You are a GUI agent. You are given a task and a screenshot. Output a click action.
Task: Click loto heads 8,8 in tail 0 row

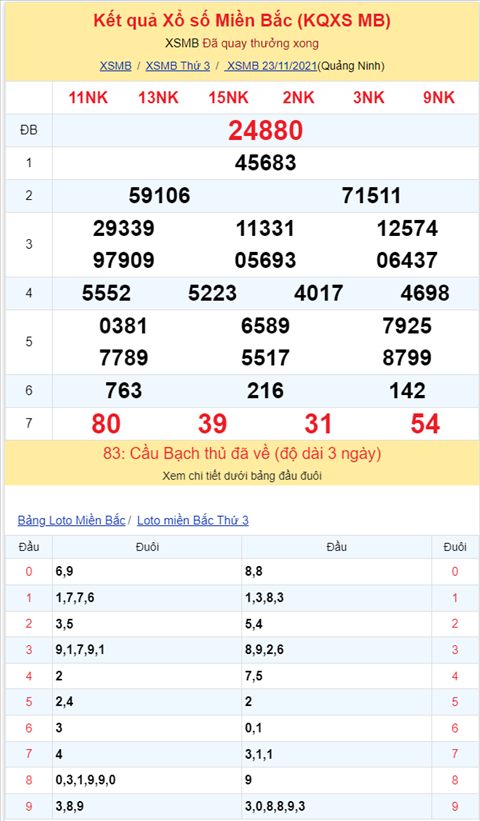254,571
